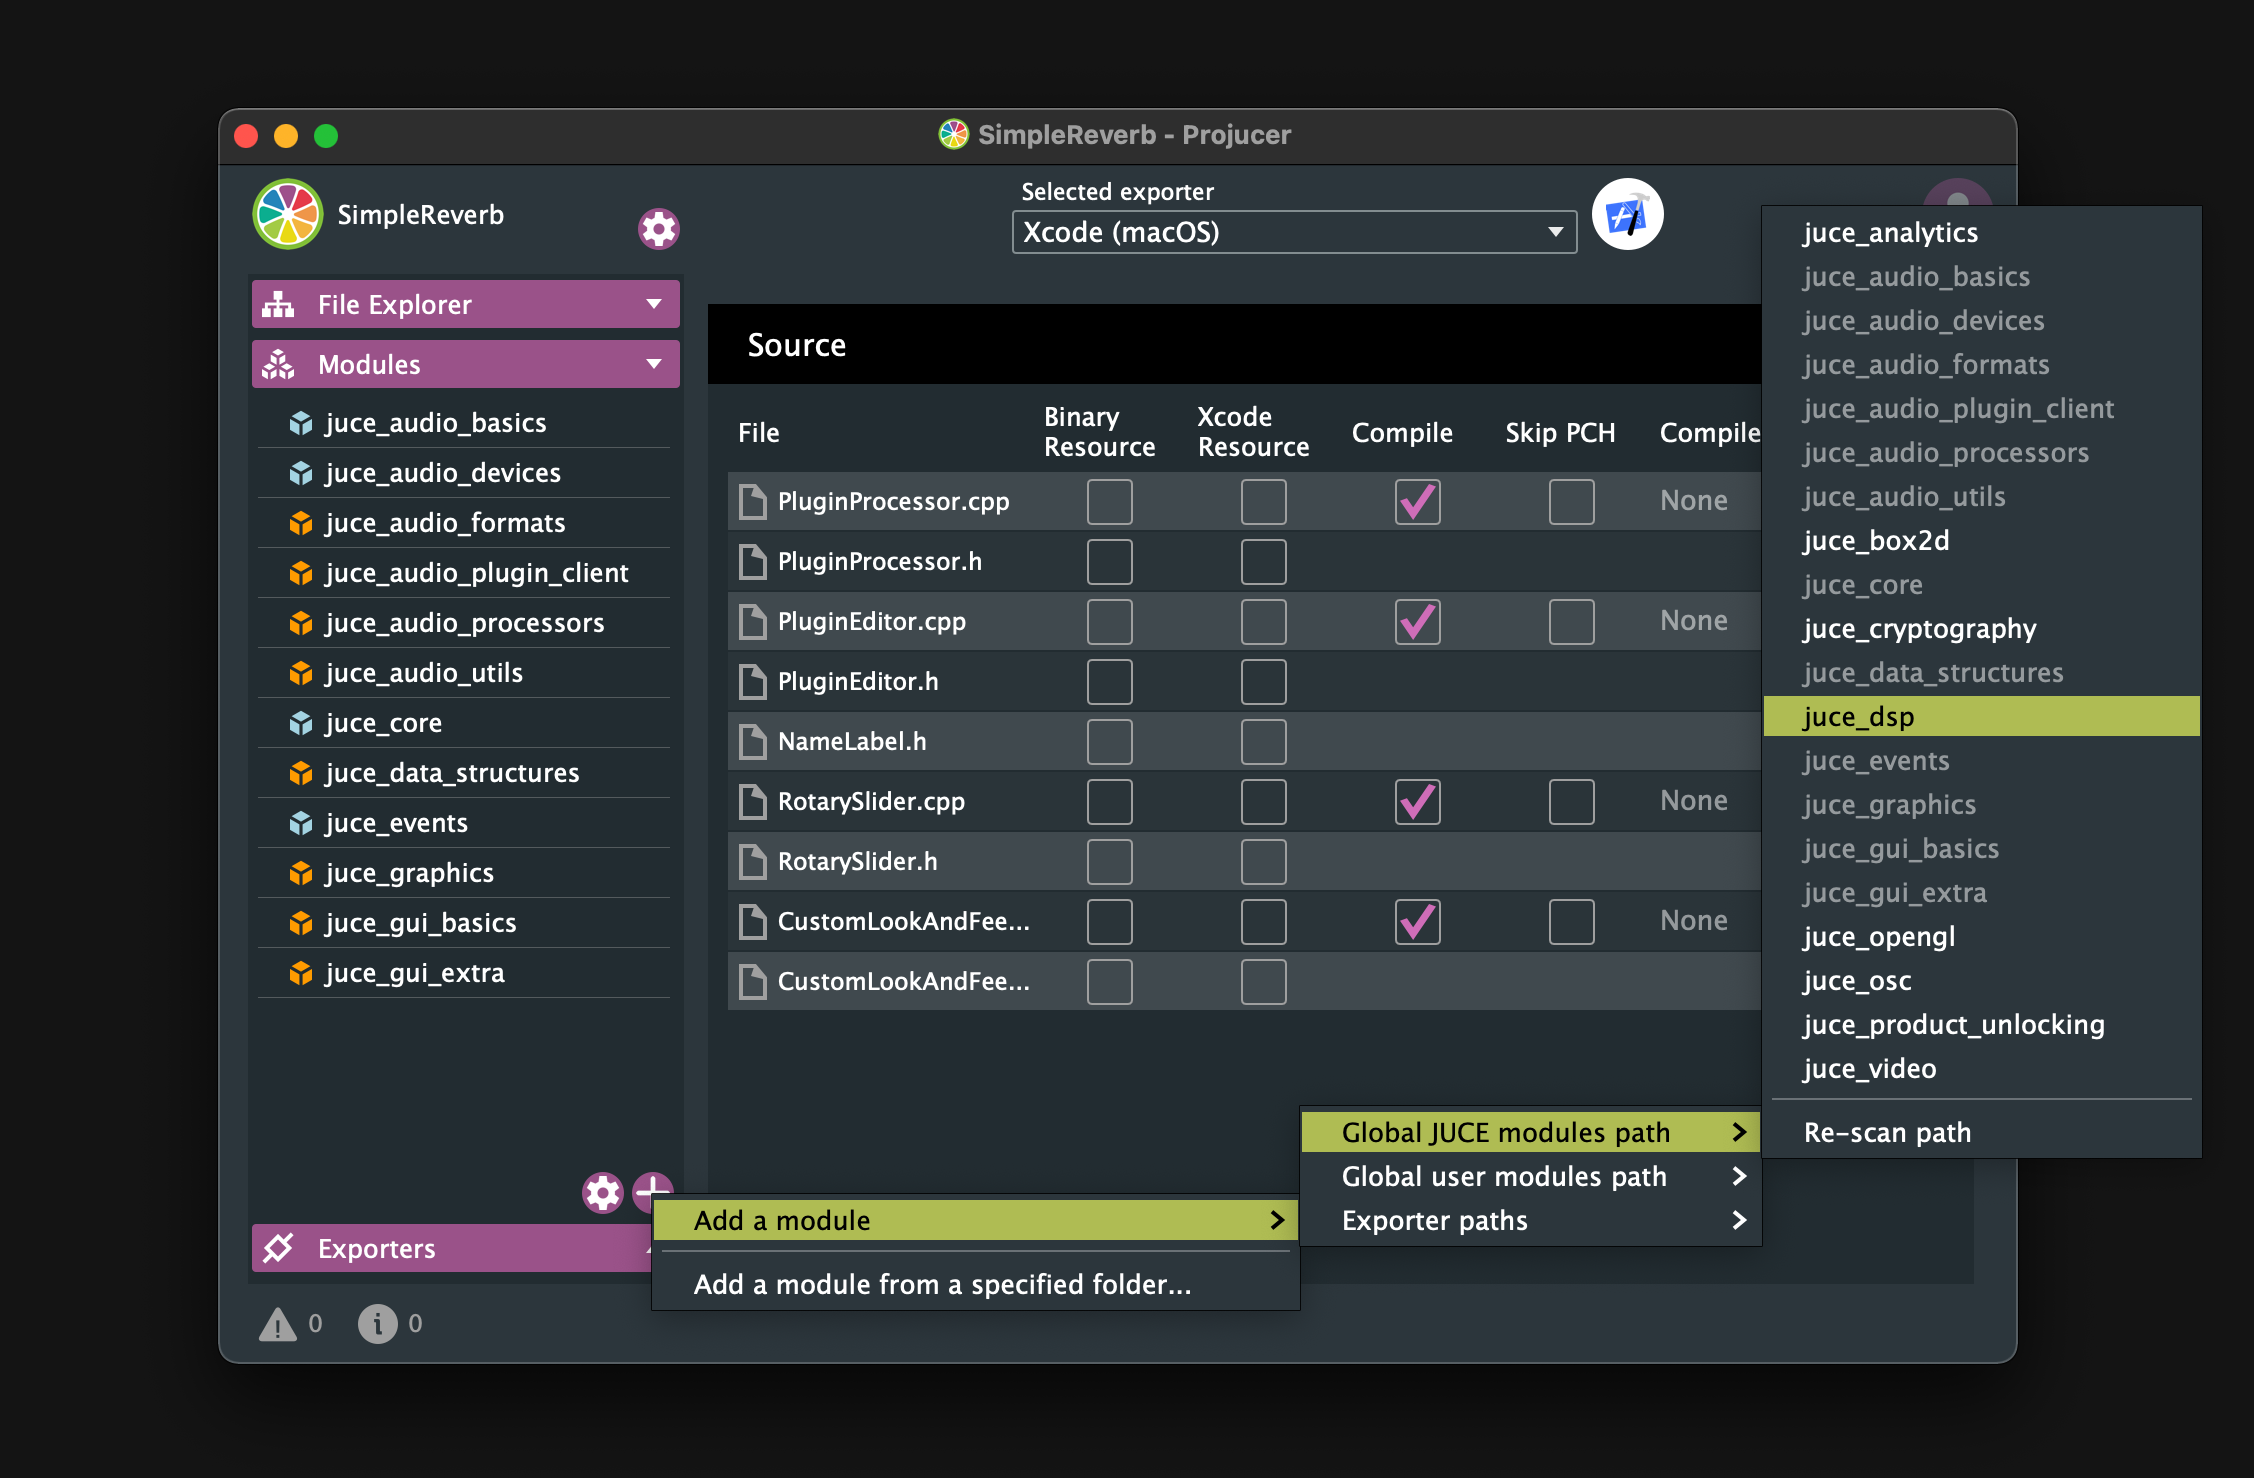Select juce_graphics in modules sidebar
The image size is (2254, 1478).
pyautogui.click(x=464, y=873)
